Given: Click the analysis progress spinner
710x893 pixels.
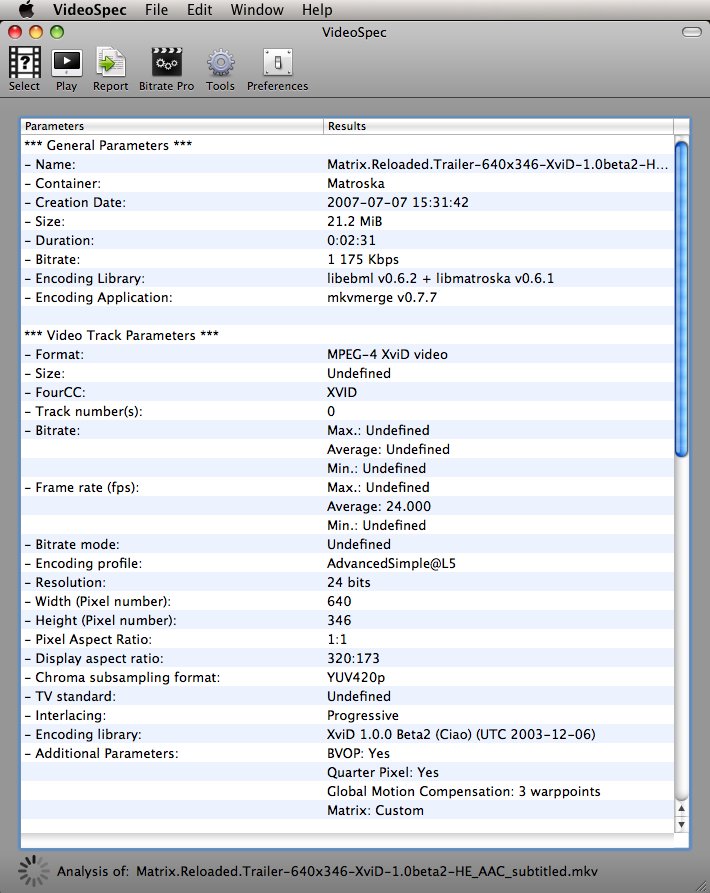Looking at the screenshot, I should (x=34, y=870).
